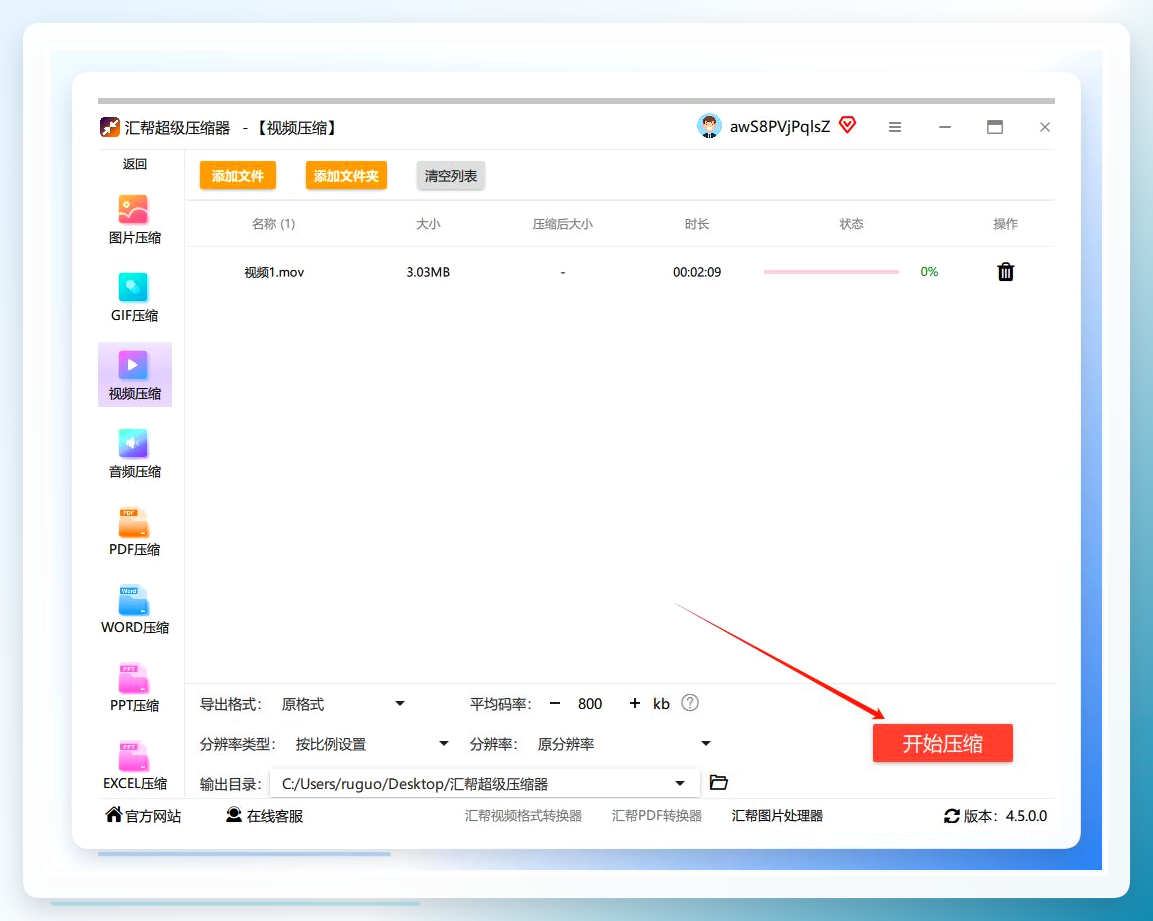Click the user avatar icon

[709, 127]
